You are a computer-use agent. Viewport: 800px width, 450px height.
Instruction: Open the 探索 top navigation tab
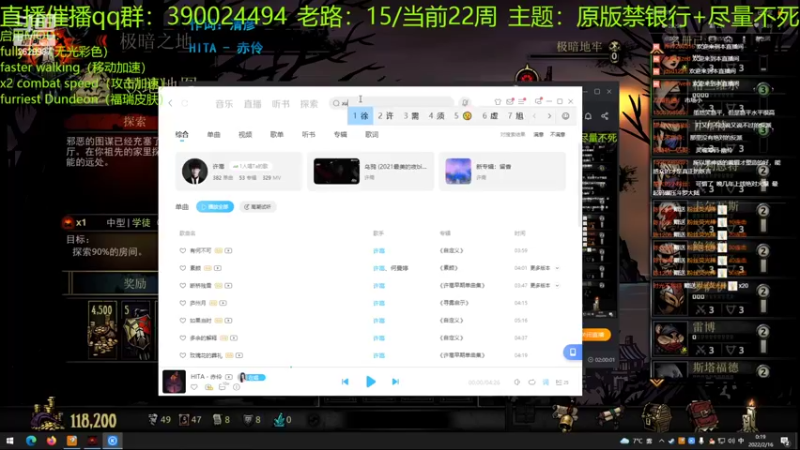(x=309, y=104)
